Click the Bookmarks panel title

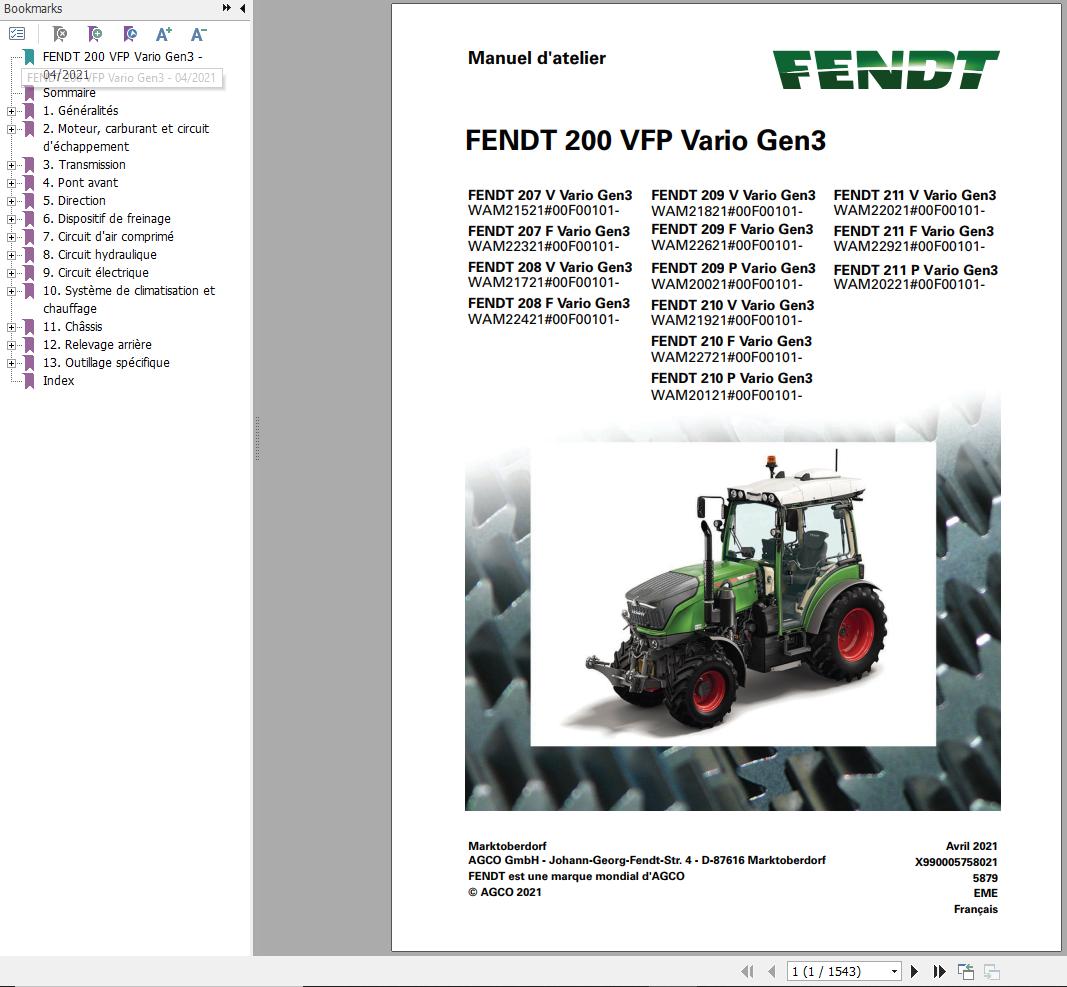pos(33,8)
